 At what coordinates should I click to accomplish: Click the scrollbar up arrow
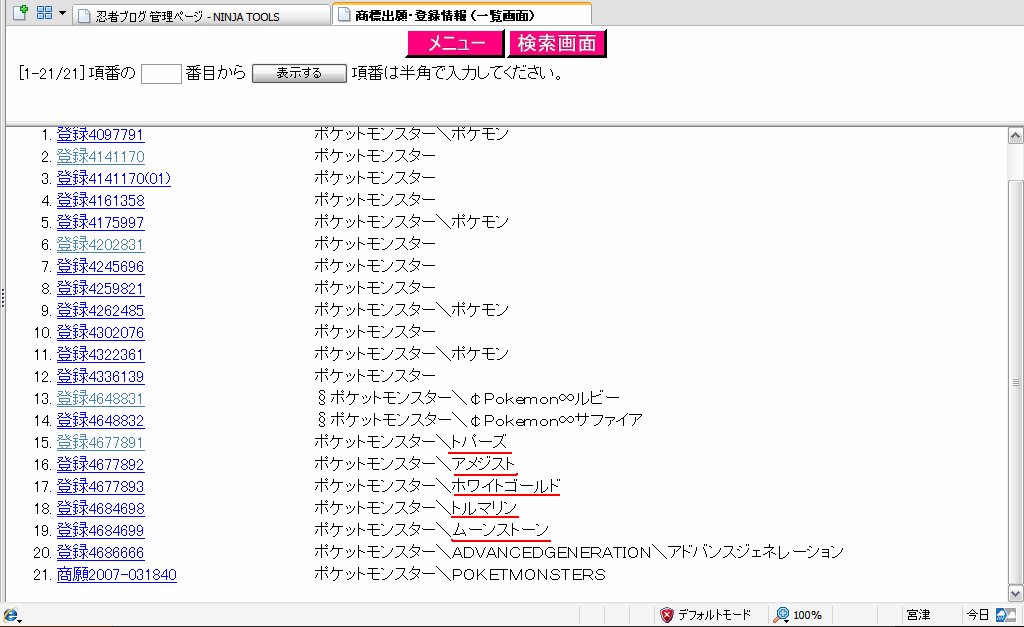[1016, 136]
